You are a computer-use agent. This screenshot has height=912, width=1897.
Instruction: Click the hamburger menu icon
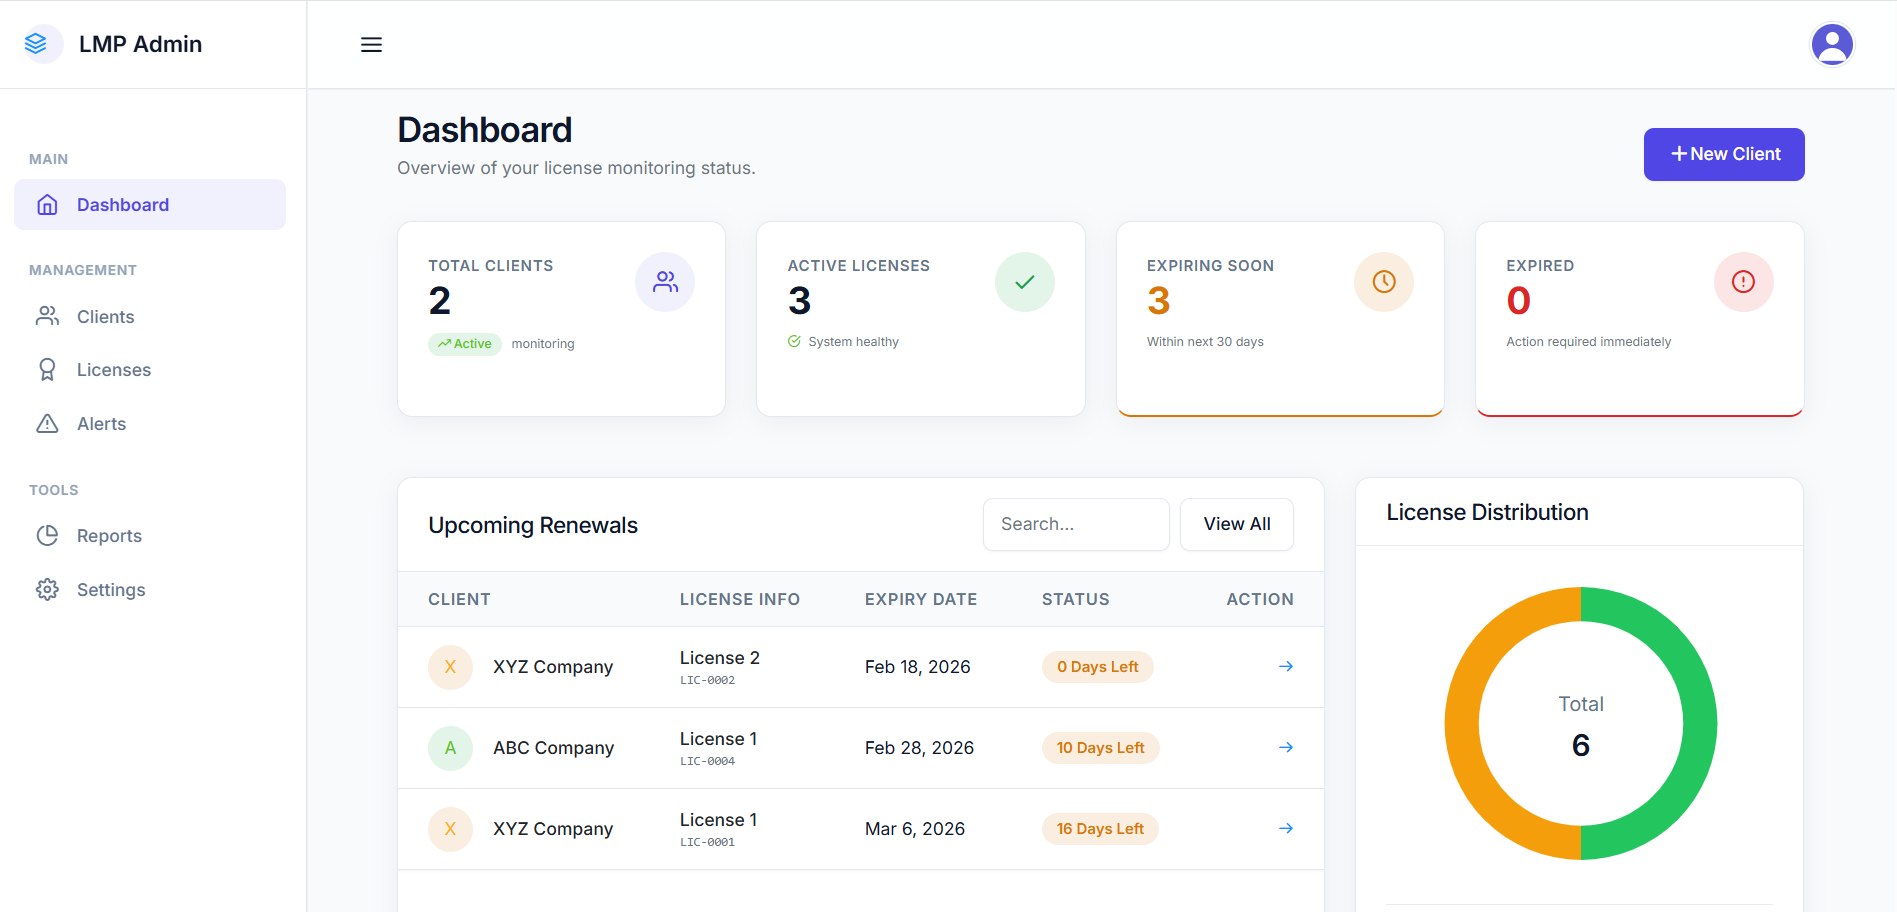(x=371, y=44)
